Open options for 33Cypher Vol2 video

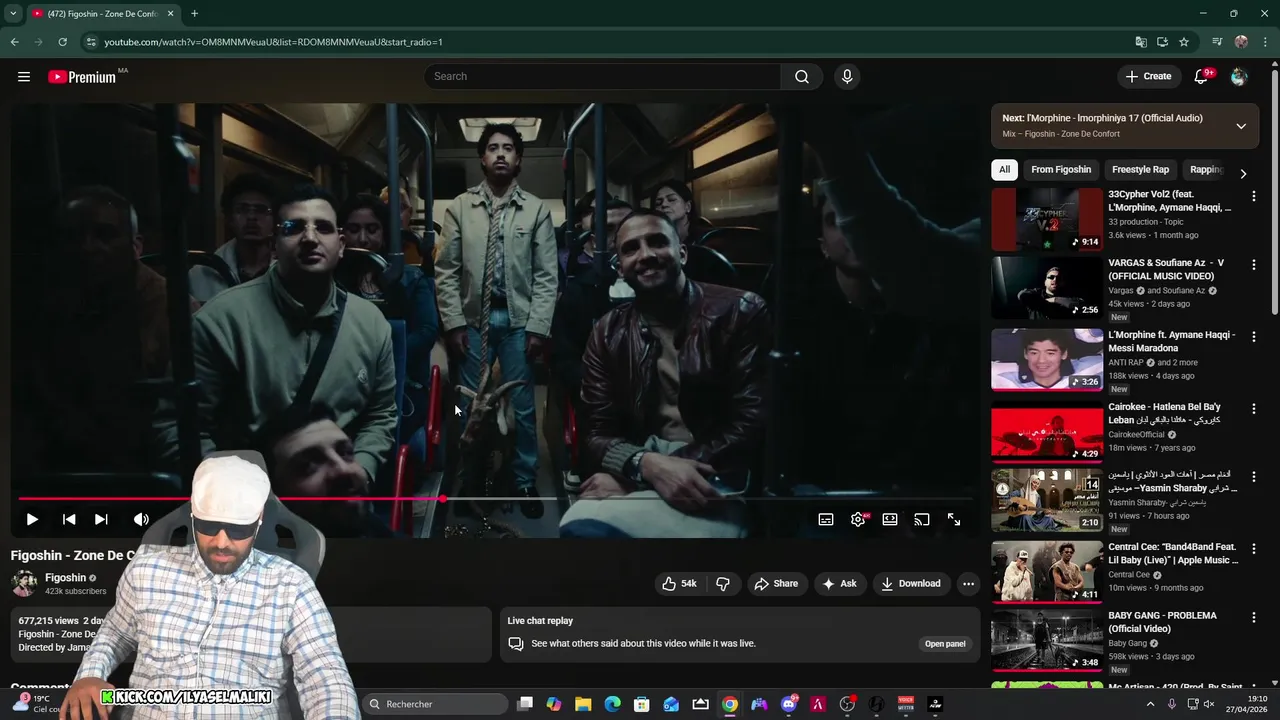point(1253,197)
